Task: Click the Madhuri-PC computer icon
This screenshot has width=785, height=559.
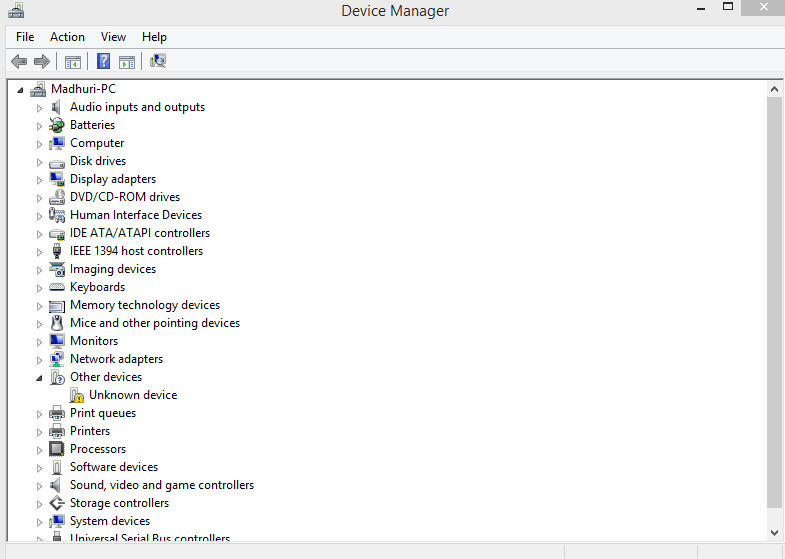Action: [38, 89]
